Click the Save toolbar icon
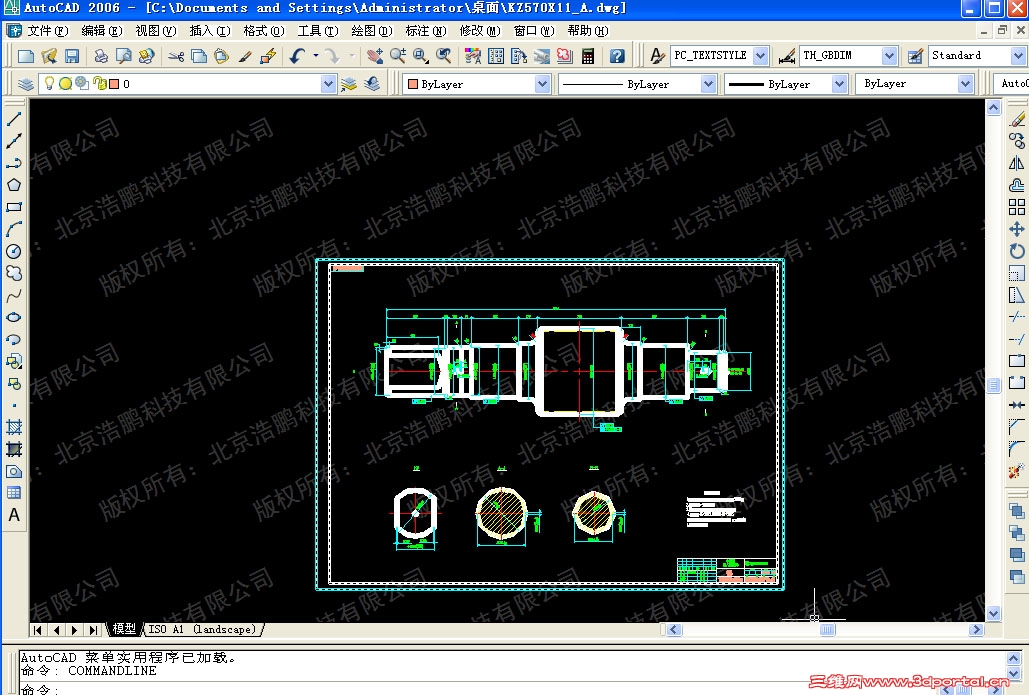Viewport: 1029px width, 695px height. click(72, 56)
